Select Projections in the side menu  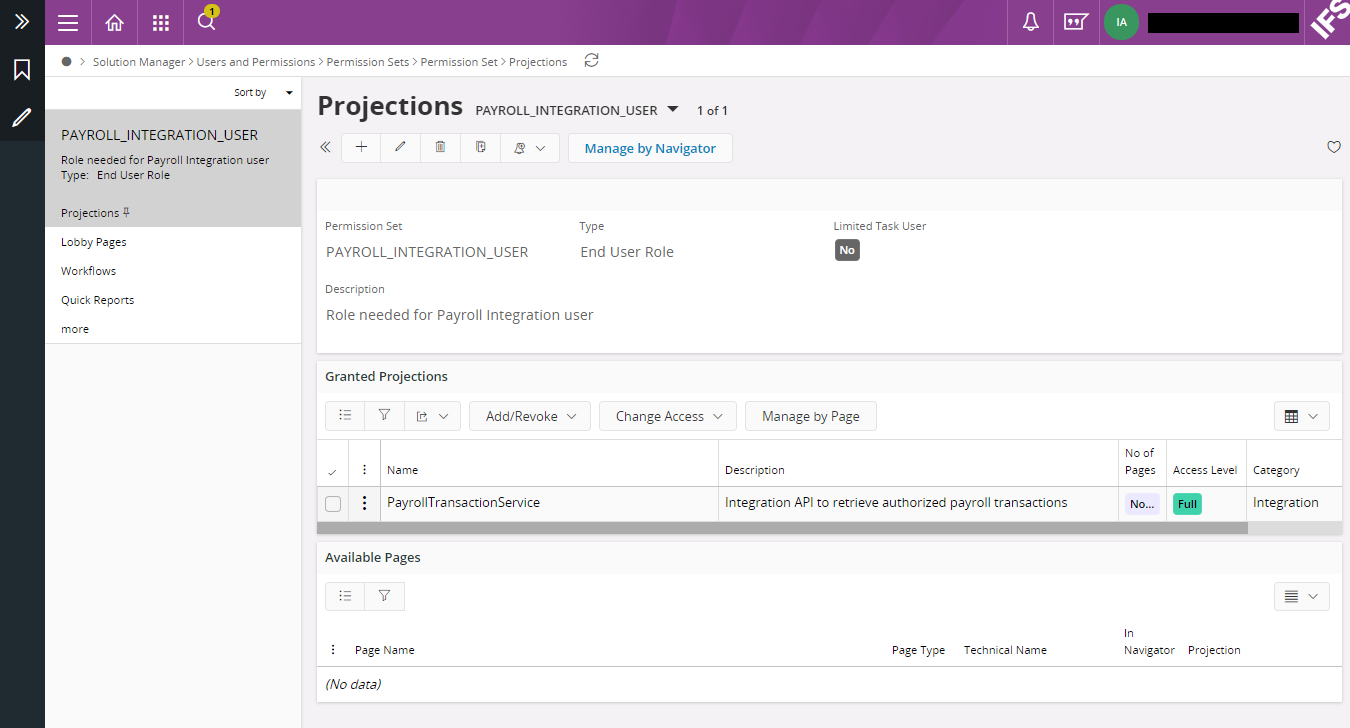tap(90, 213)
